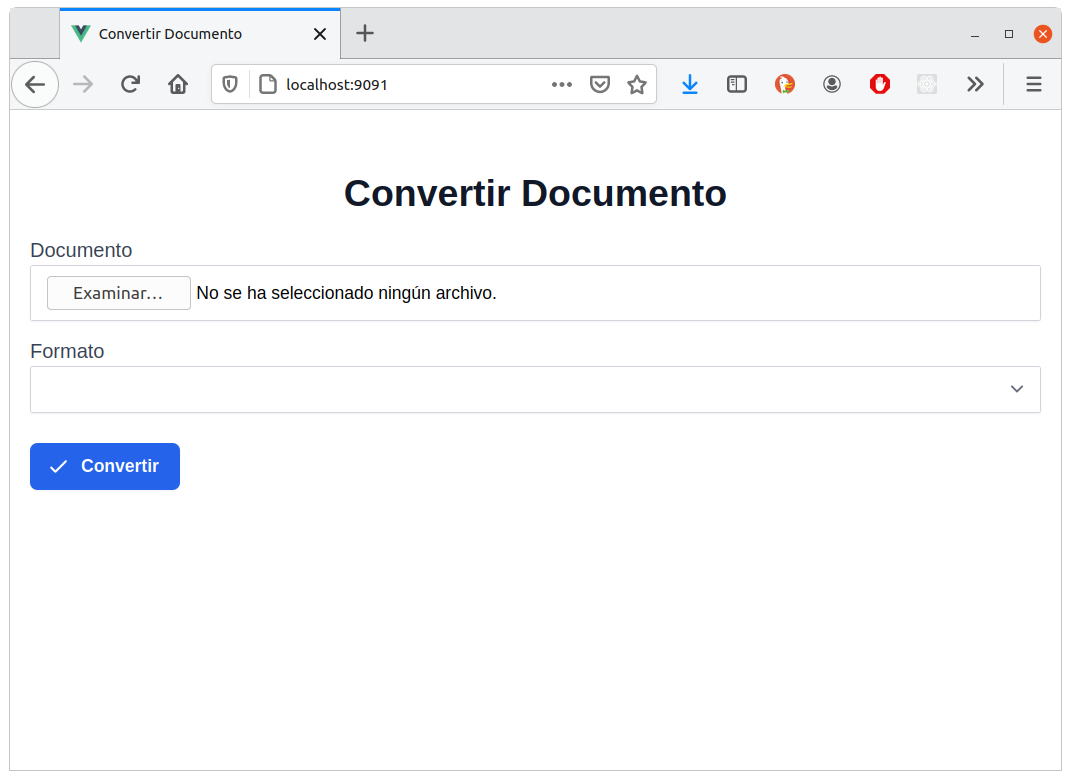
Task: Go to the browser home page
Action: click(178, 84)
